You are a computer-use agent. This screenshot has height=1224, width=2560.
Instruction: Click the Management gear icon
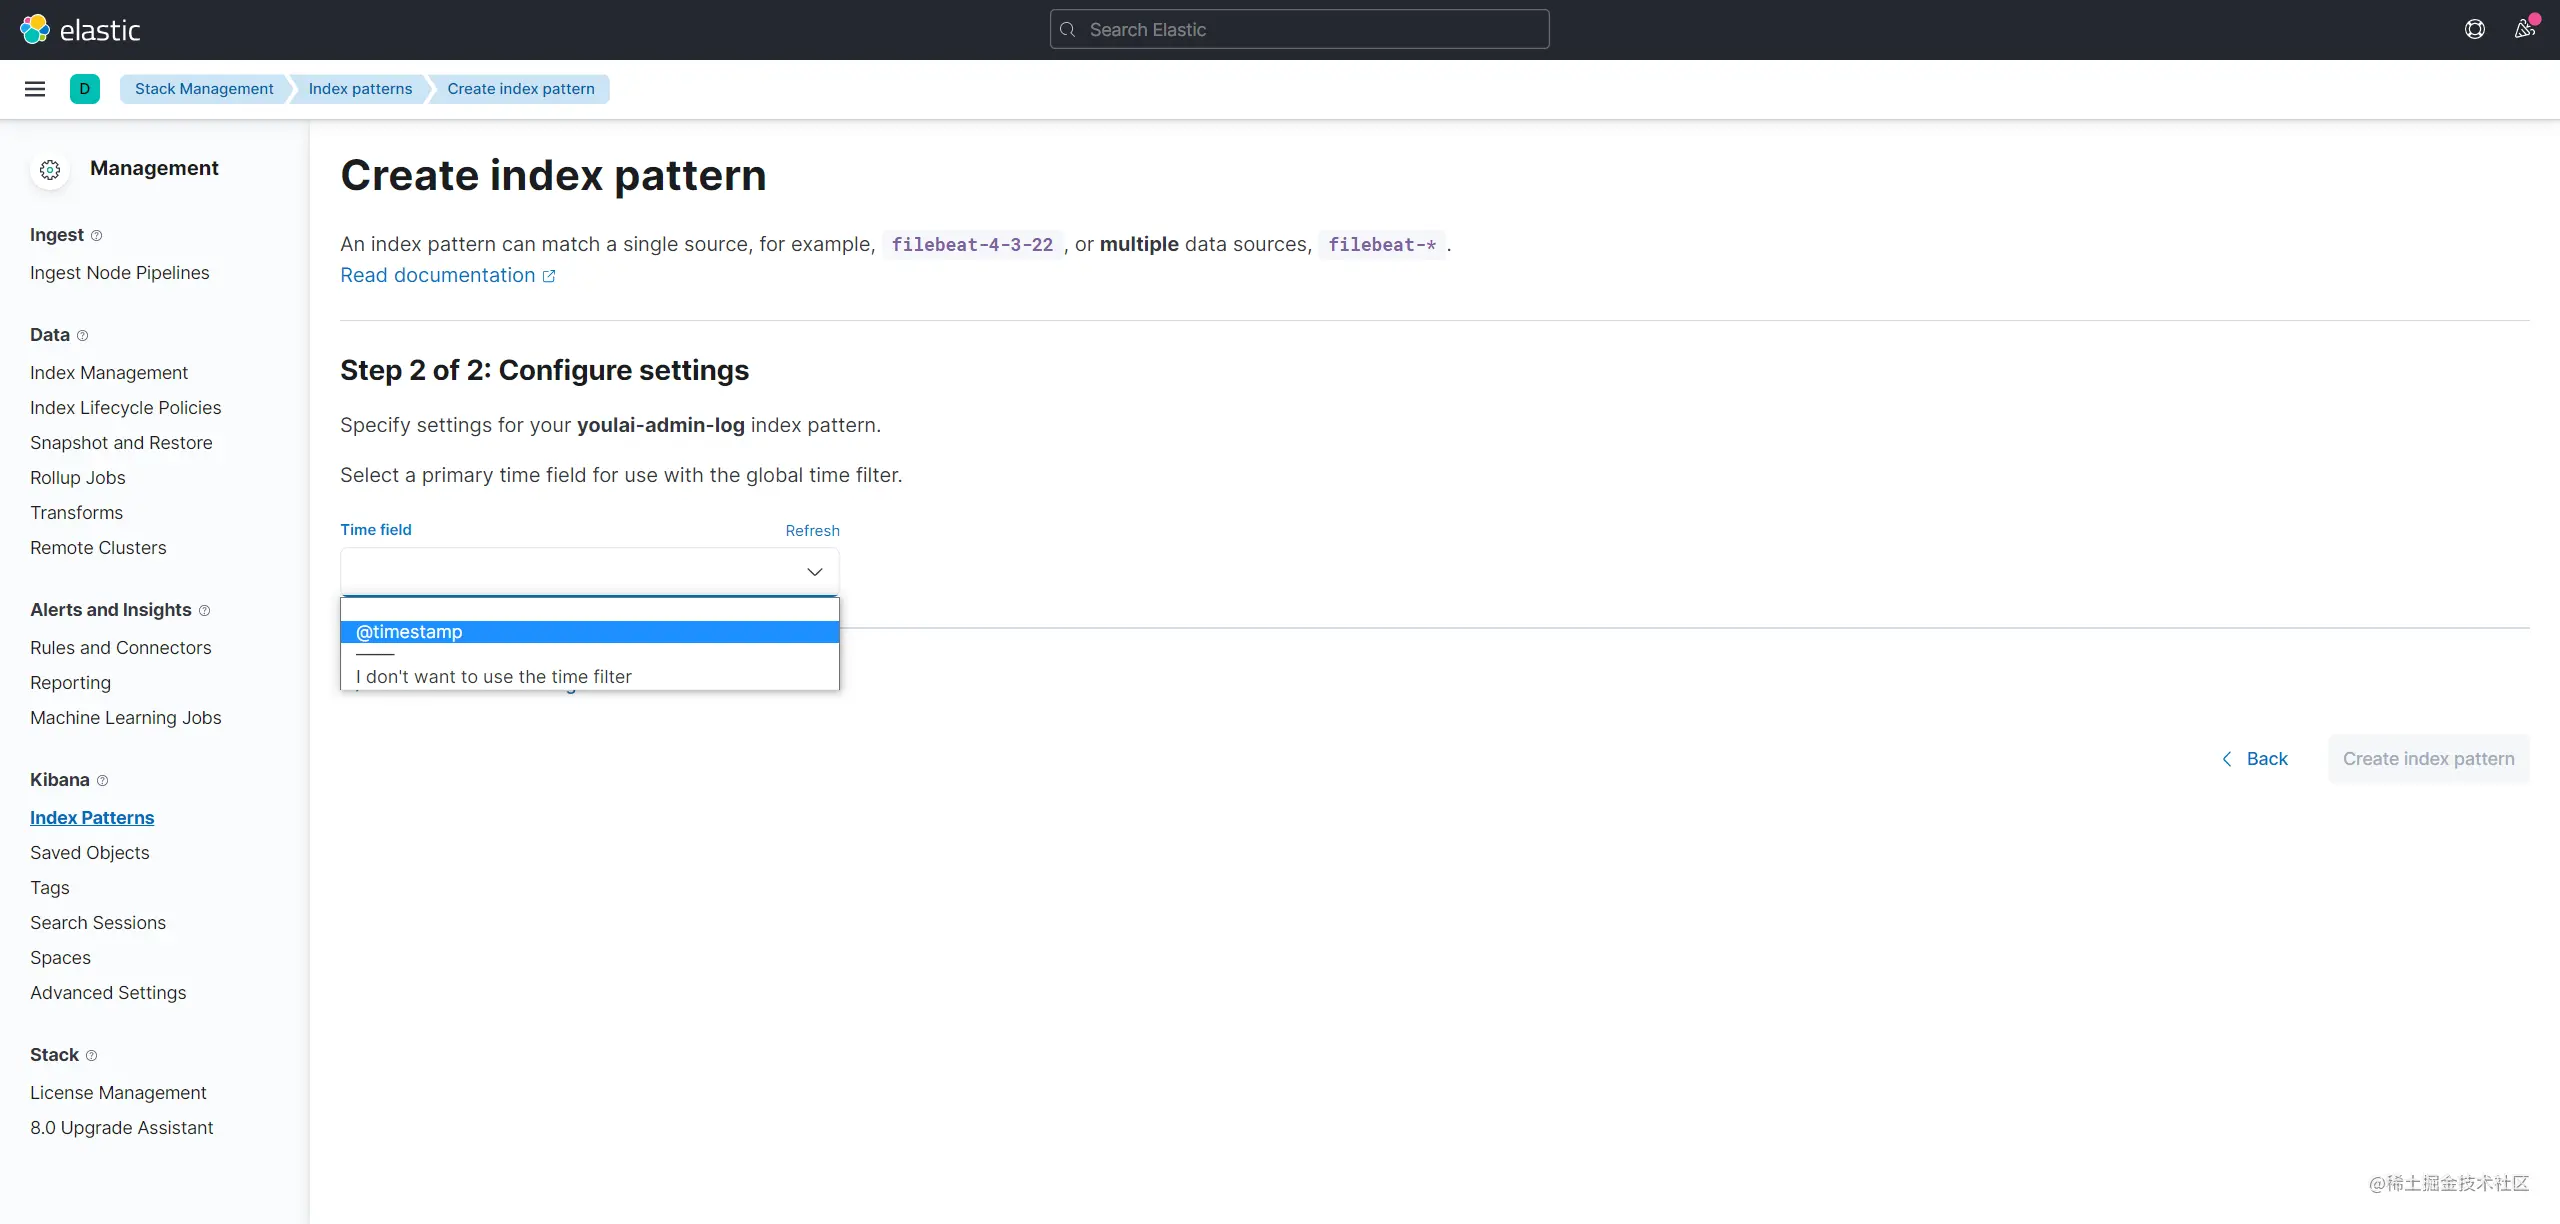pyautogui.click(x=50, y=170)
